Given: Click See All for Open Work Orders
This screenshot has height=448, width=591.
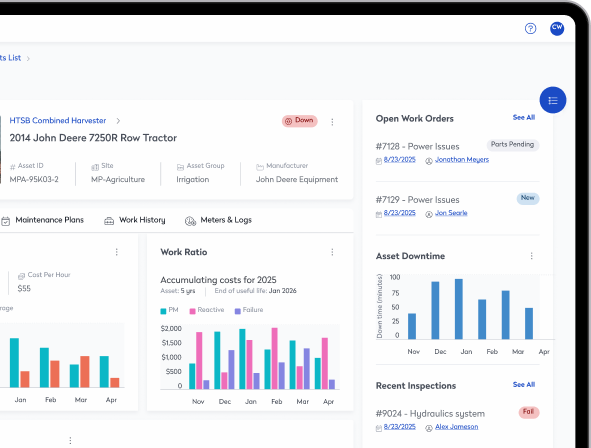Looking at the screenshot, I should [x=524, y=118].
